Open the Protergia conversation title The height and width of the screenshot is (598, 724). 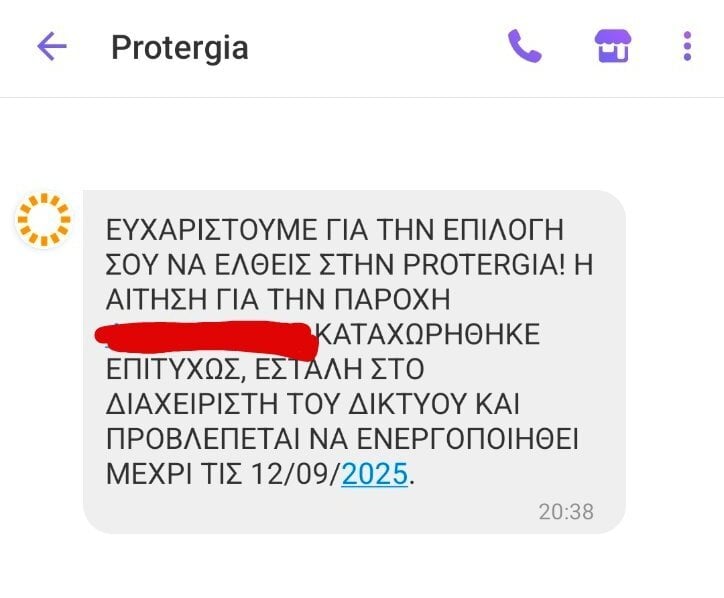tap(180, 47)
